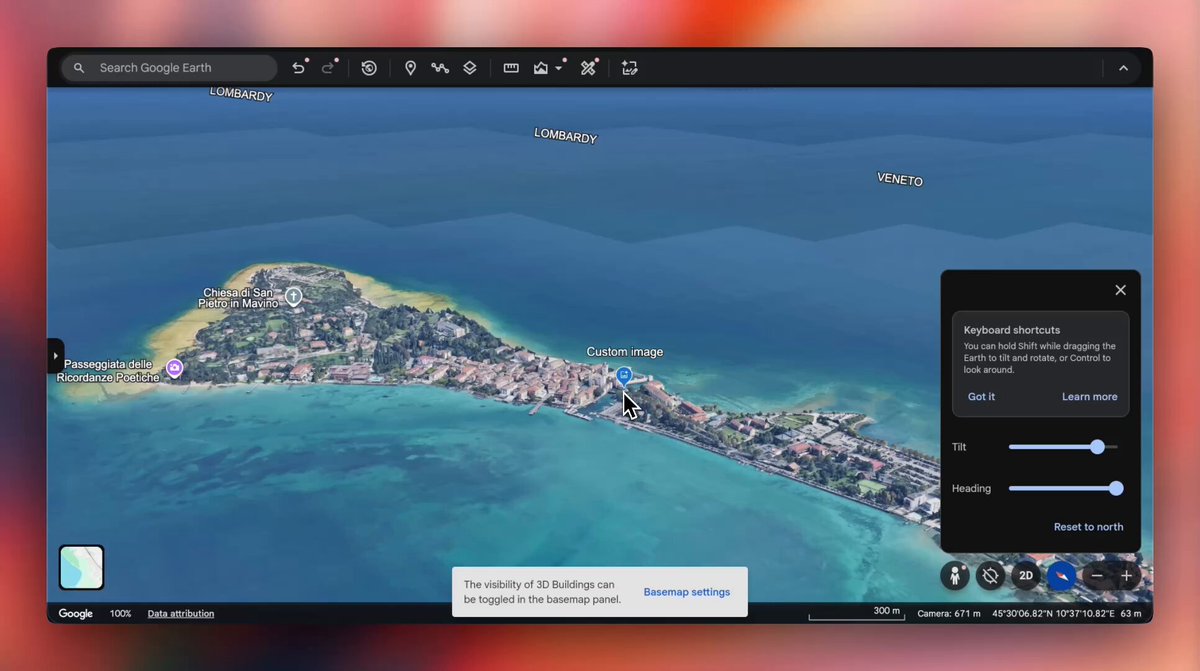The width and height of the screenshot is (1200, 671).
Task: Click the sparkle edit icon in toolbar
Action: coord(629,68)
